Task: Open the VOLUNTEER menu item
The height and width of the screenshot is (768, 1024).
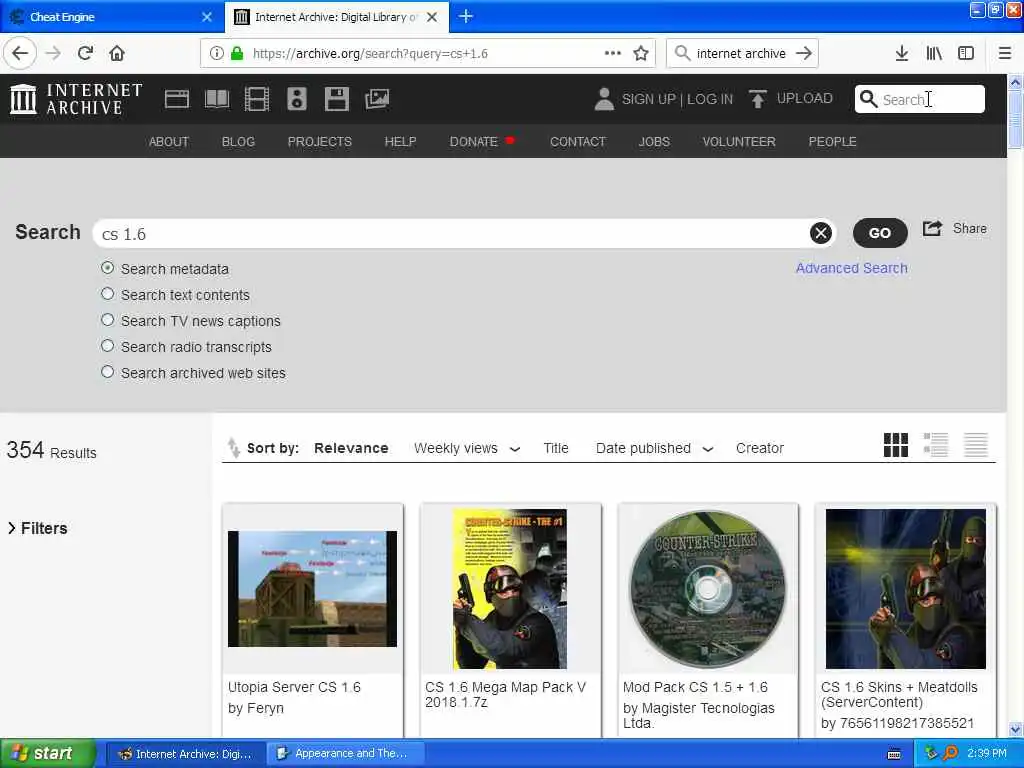Action: pos(739,142)
